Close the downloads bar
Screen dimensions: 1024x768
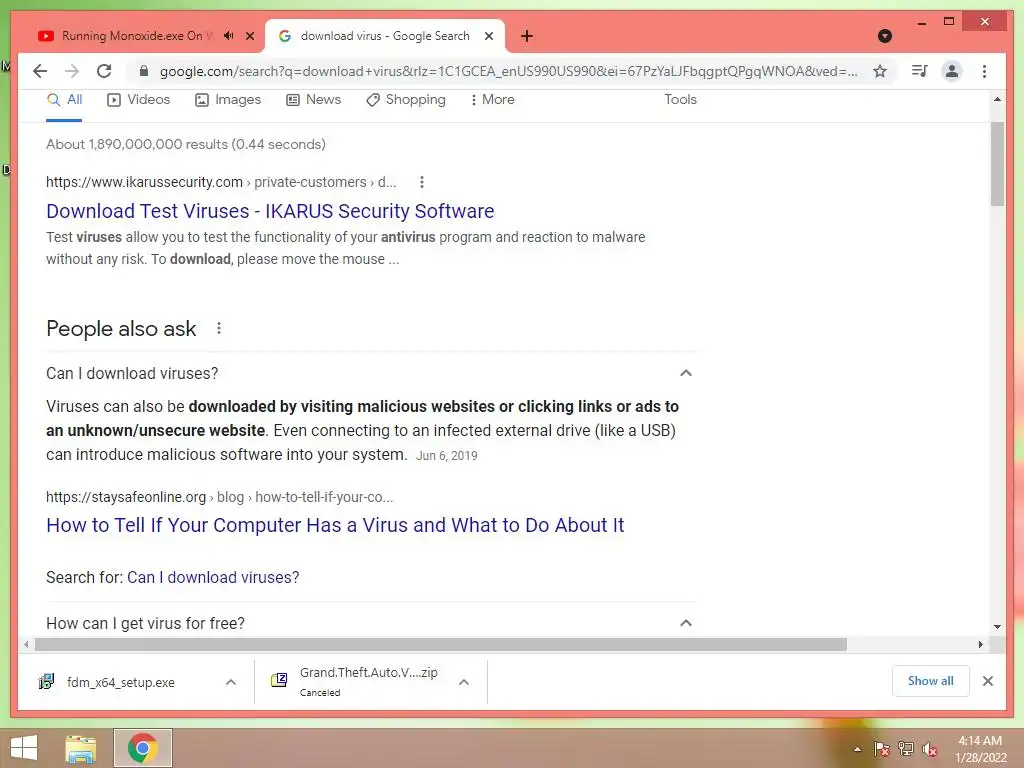coord(988,681)
